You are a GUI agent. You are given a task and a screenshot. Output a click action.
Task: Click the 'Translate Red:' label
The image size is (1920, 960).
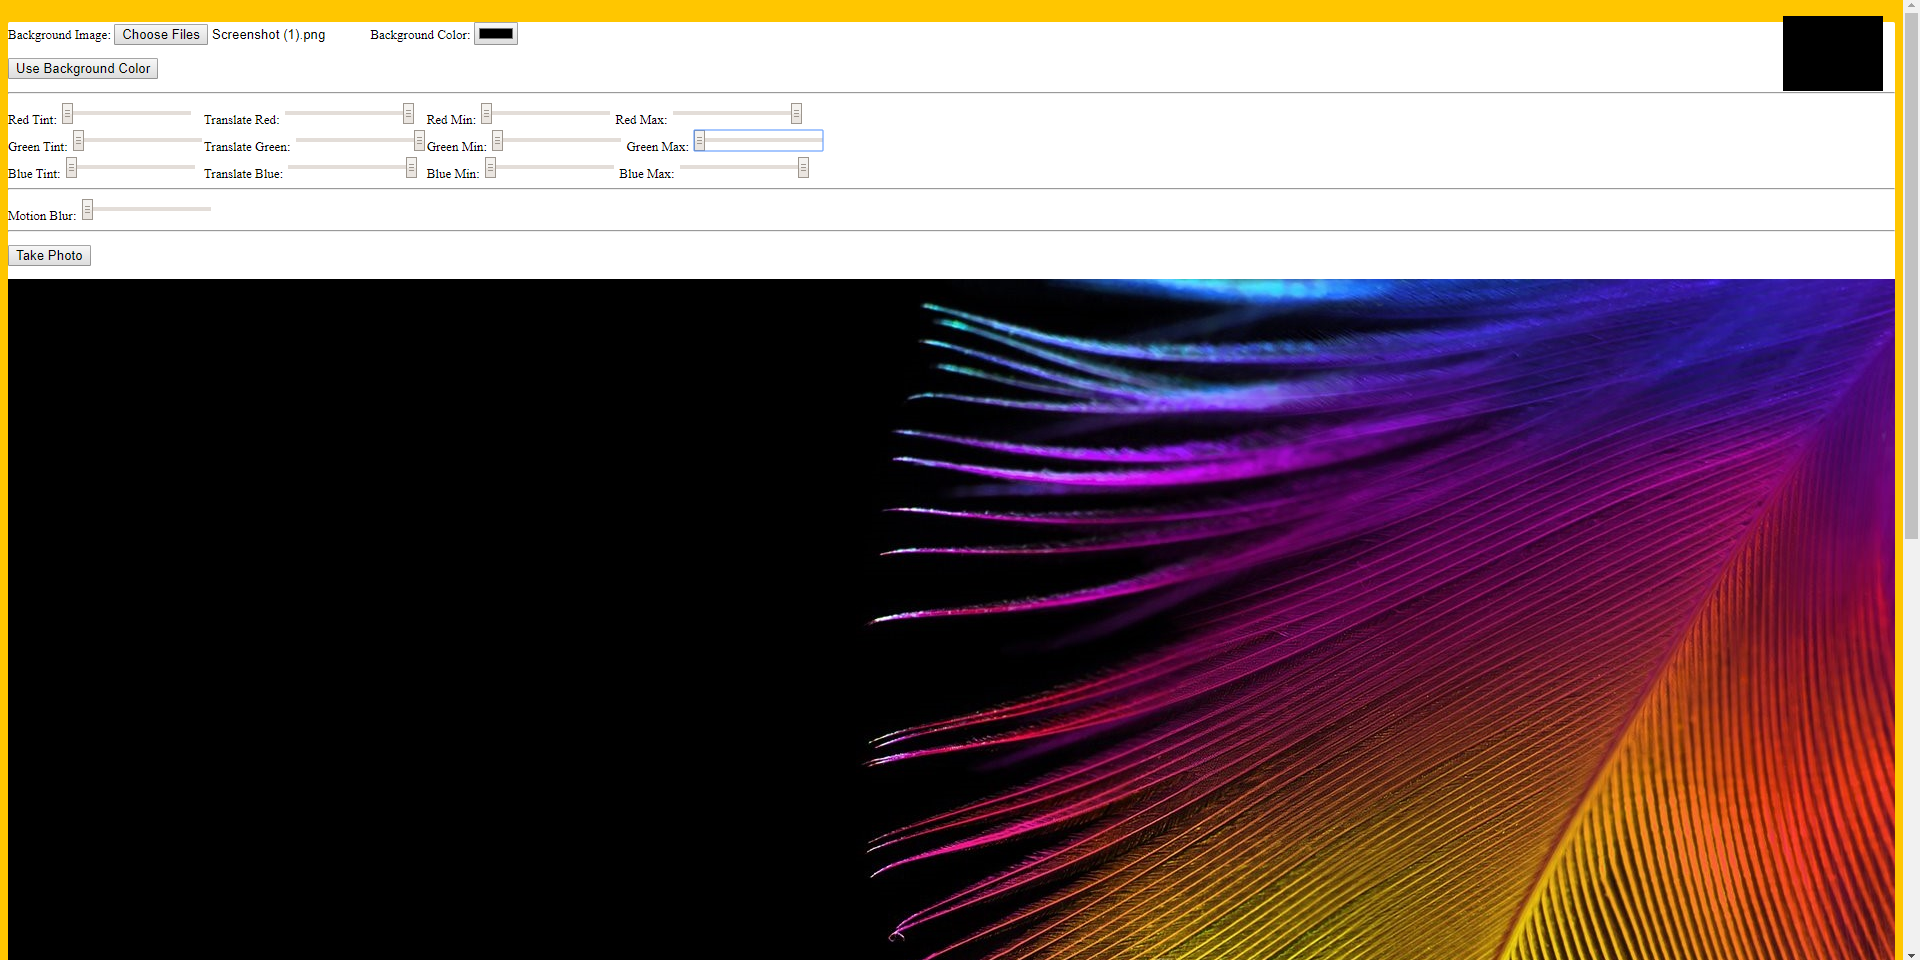pos(242,120)
